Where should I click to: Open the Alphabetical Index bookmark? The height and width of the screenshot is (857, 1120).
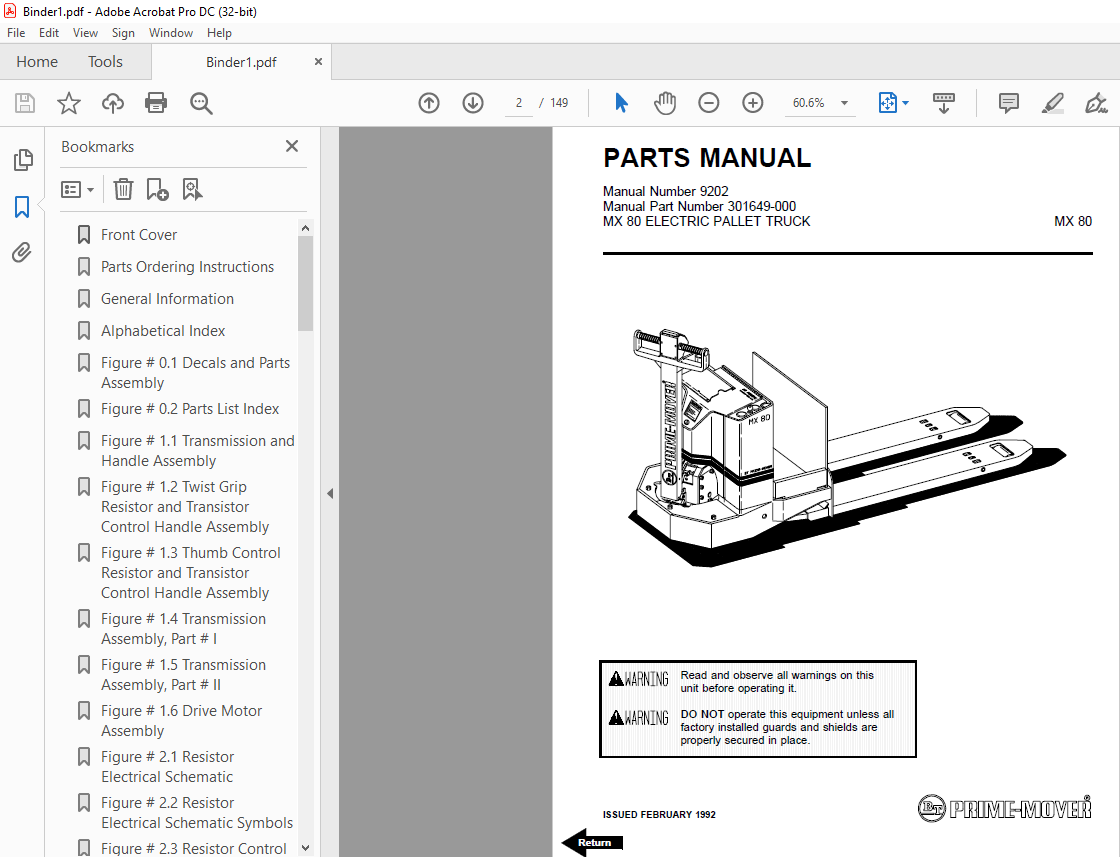(x=163, y=331)
